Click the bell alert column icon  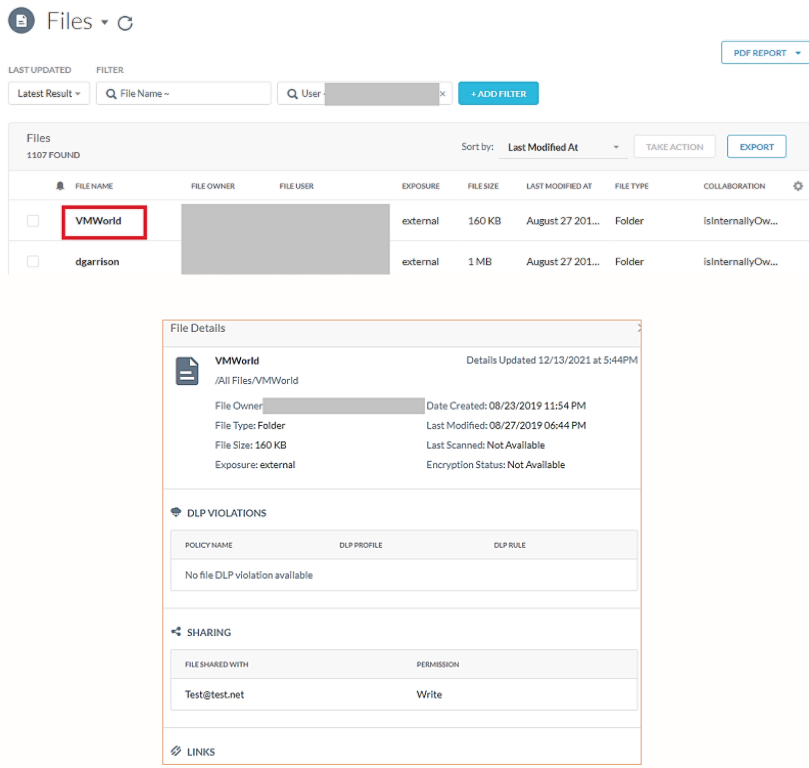pos(60,186)
